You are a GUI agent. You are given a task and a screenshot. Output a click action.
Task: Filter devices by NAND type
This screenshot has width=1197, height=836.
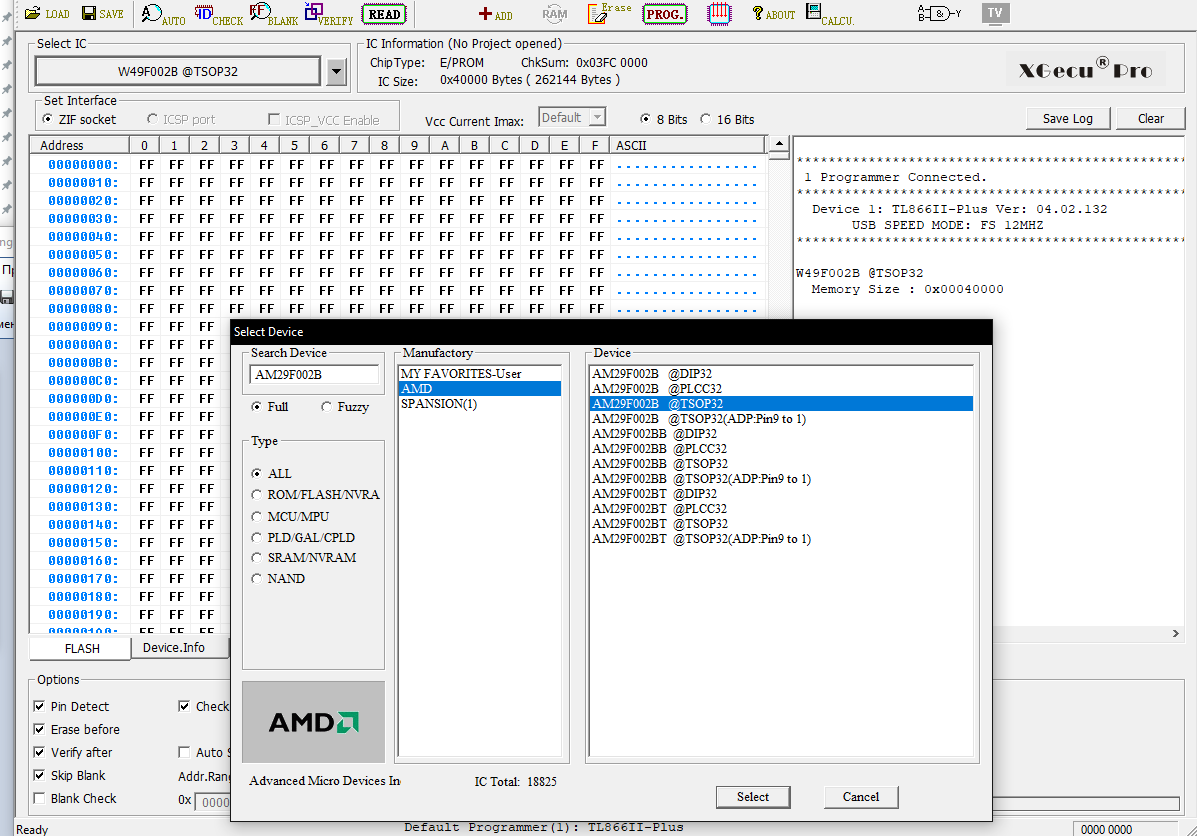click(279, 579)
